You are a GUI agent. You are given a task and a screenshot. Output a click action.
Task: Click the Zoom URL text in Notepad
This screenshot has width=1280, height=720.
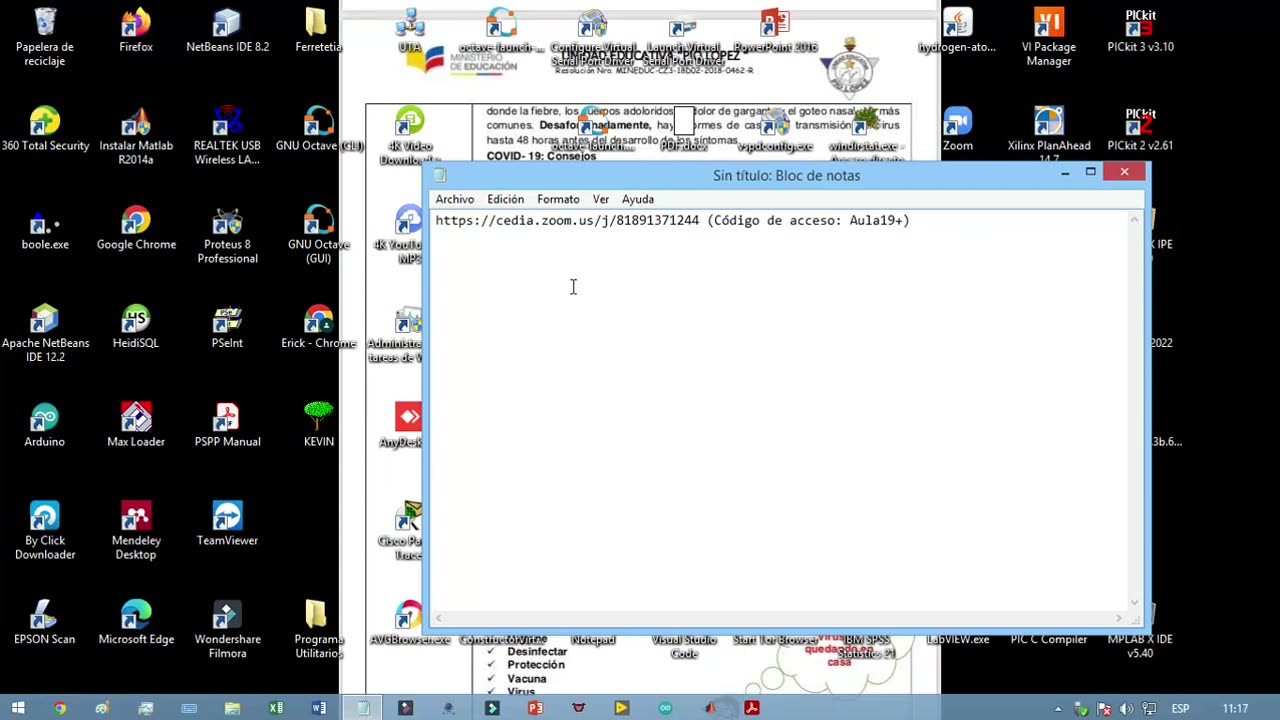(567, 220)
